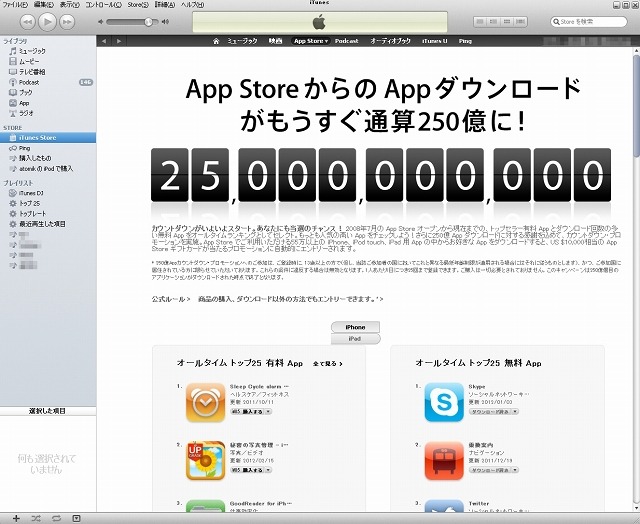The width and height of the screenshot is (640, 524).
Task: Click the next track button
Action: pos(67,22)
